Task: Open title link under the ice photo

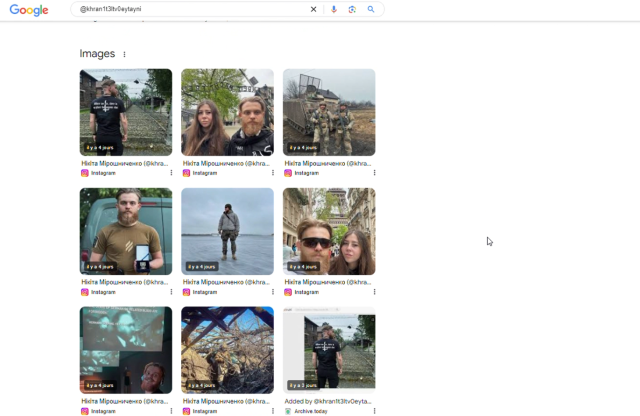Action: (x=226, y=282)
